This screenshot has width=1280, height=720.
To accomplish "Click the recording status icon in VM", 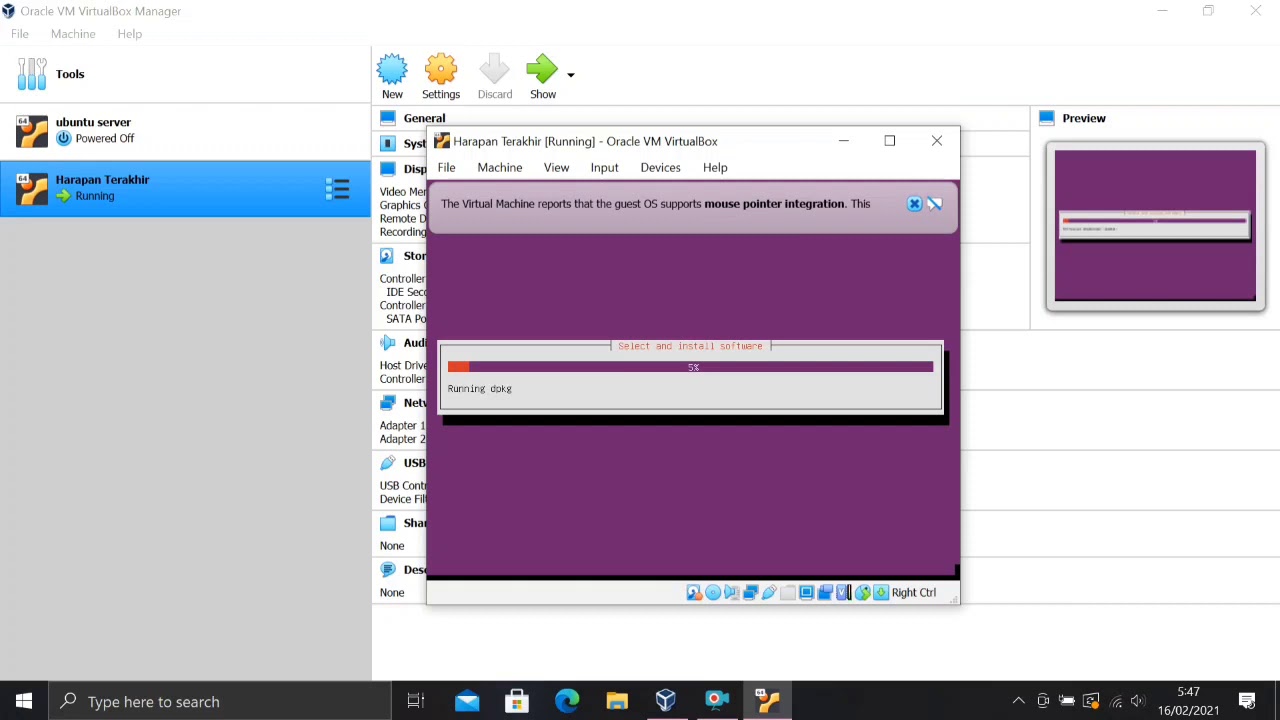I will point(825,593).
